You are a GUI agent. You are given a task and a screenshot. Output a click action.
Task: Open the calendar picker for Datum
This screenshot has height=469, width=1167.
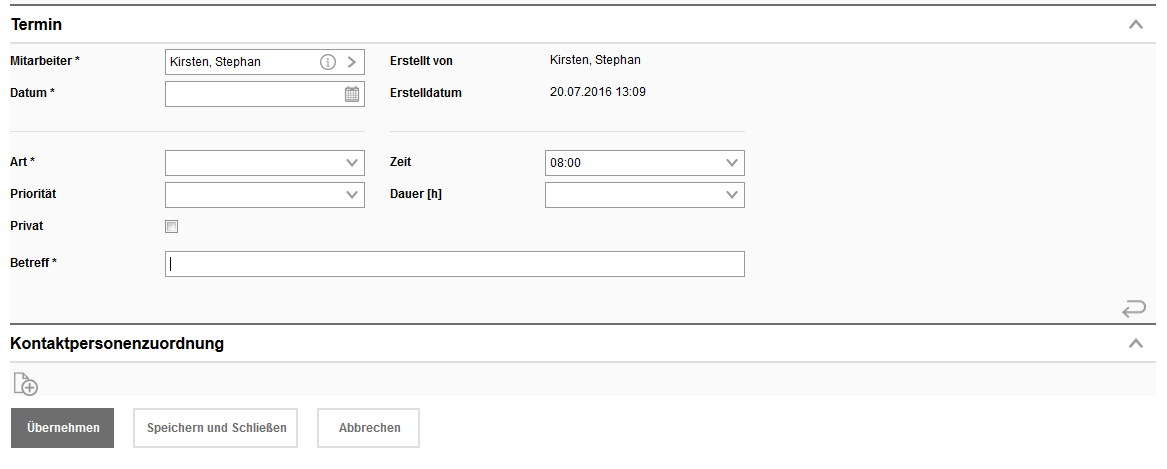(x=352, y=94)
